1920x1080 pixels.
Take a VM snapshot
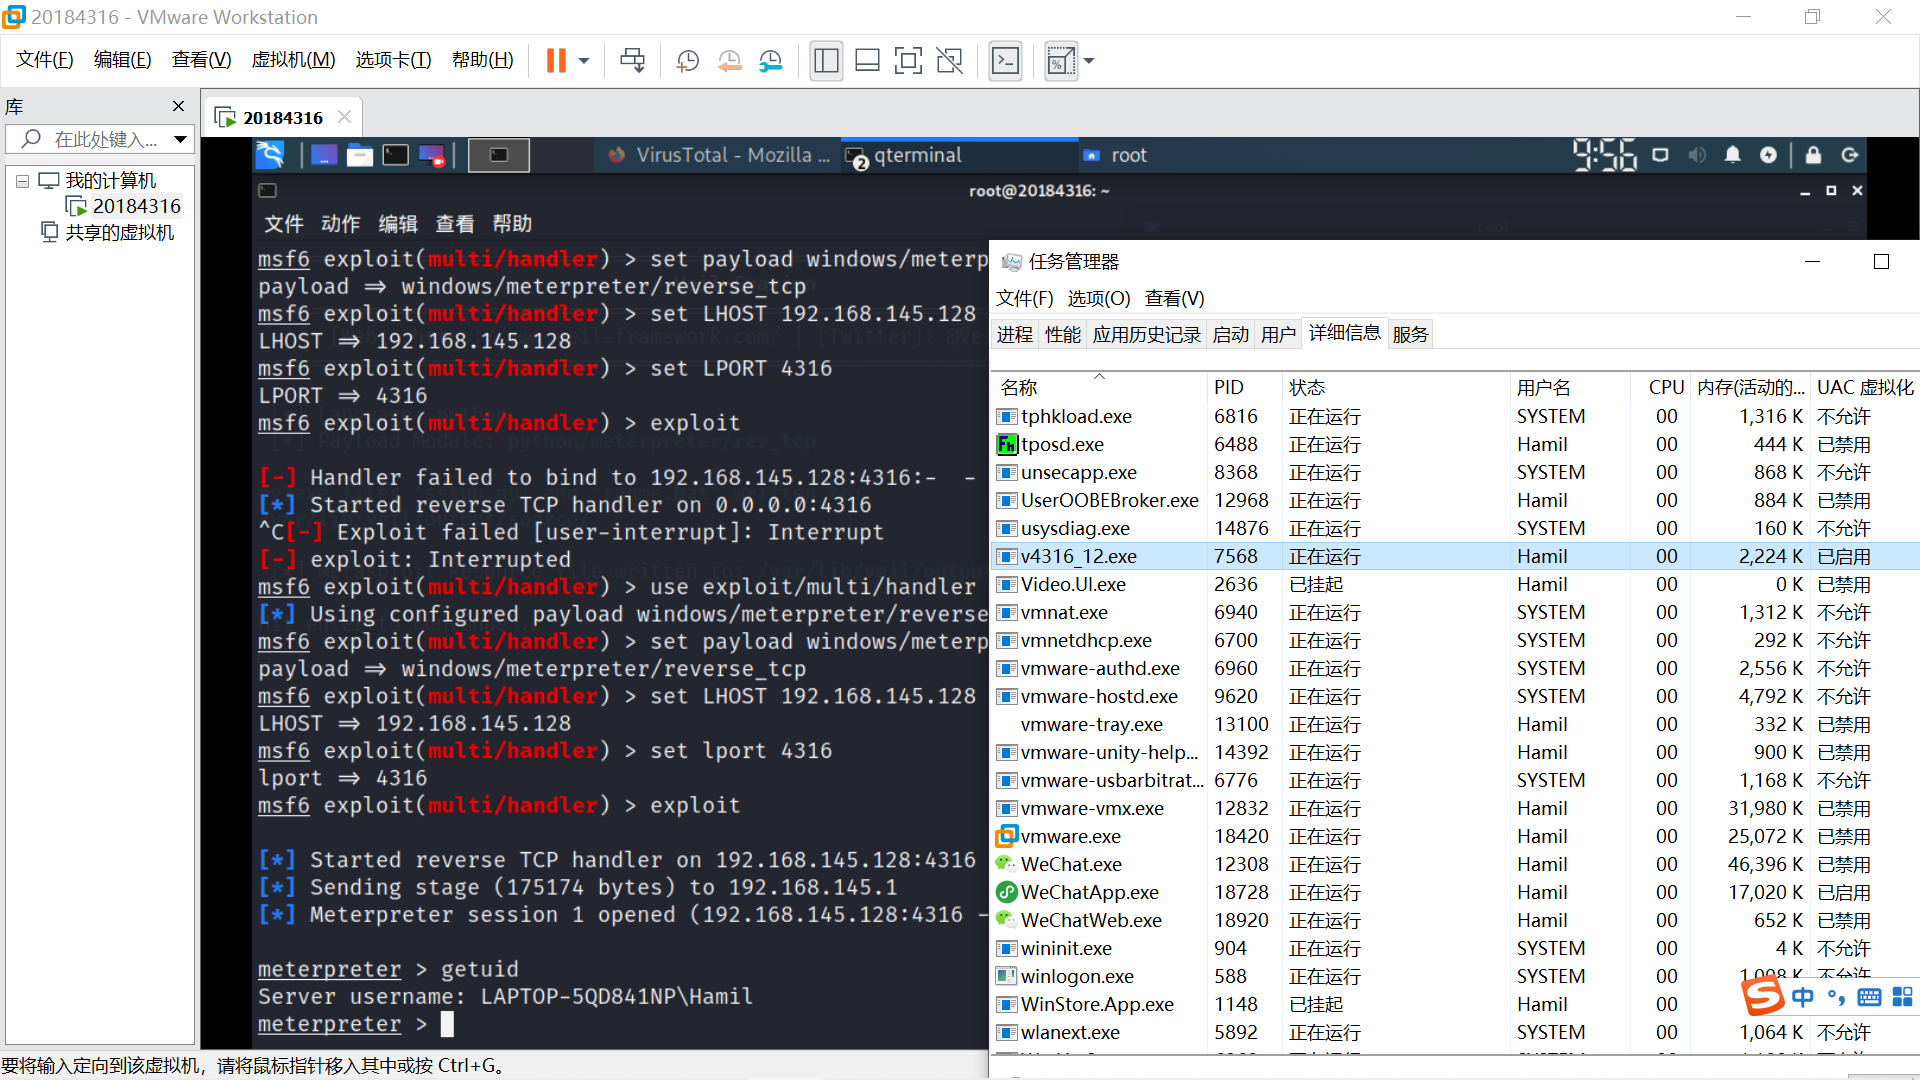(x=688, y=61)
